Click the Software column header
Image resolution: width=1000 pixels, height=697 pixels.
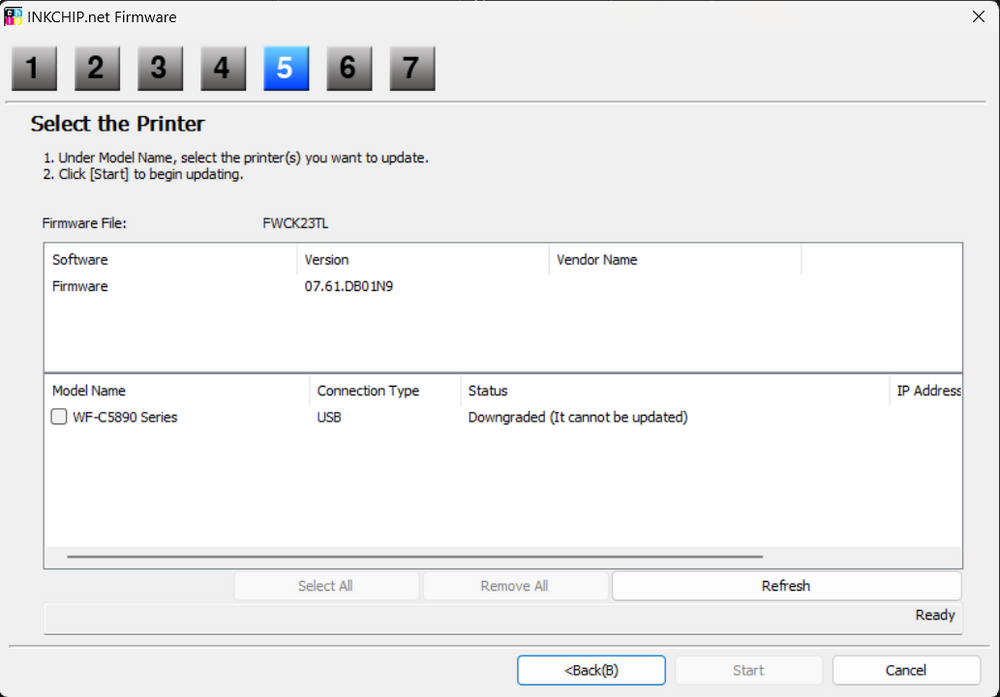pos(80,260)
